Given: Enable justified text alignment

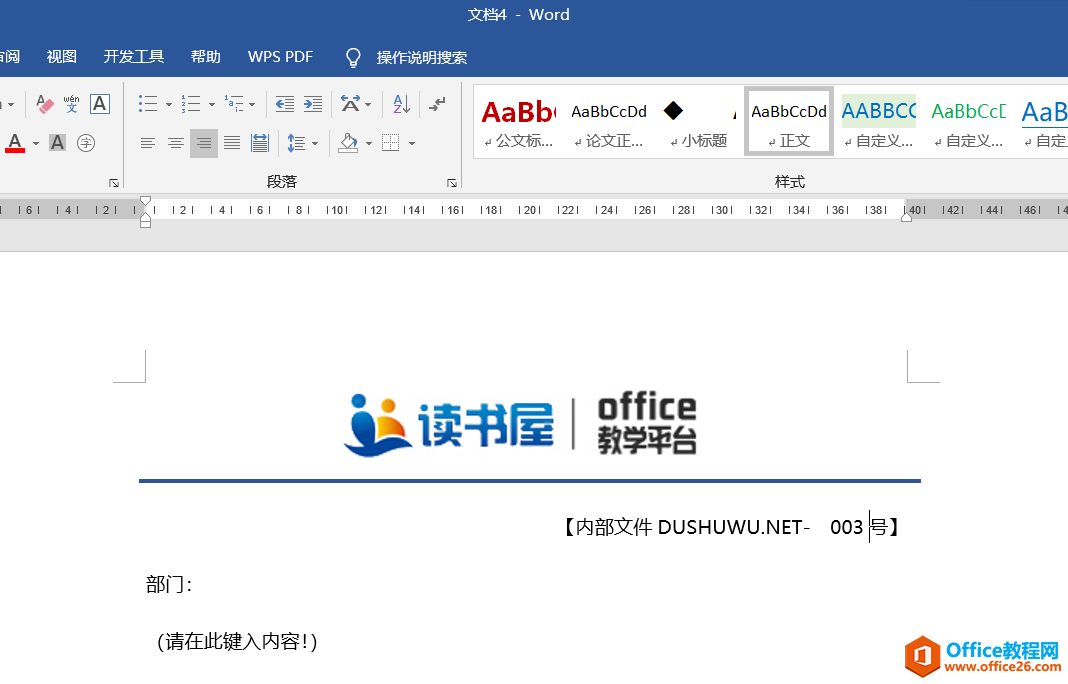Looking at the screenshot, I should click(230, 142).
